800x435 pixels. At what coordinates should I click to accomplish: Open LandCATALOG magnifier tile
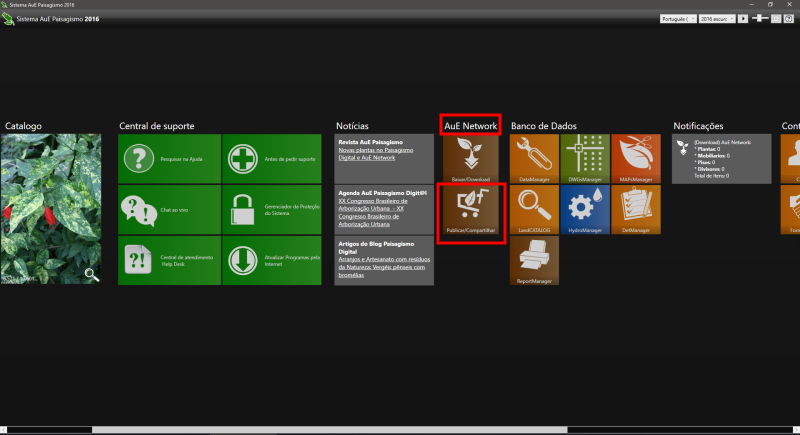coord(534,210)
